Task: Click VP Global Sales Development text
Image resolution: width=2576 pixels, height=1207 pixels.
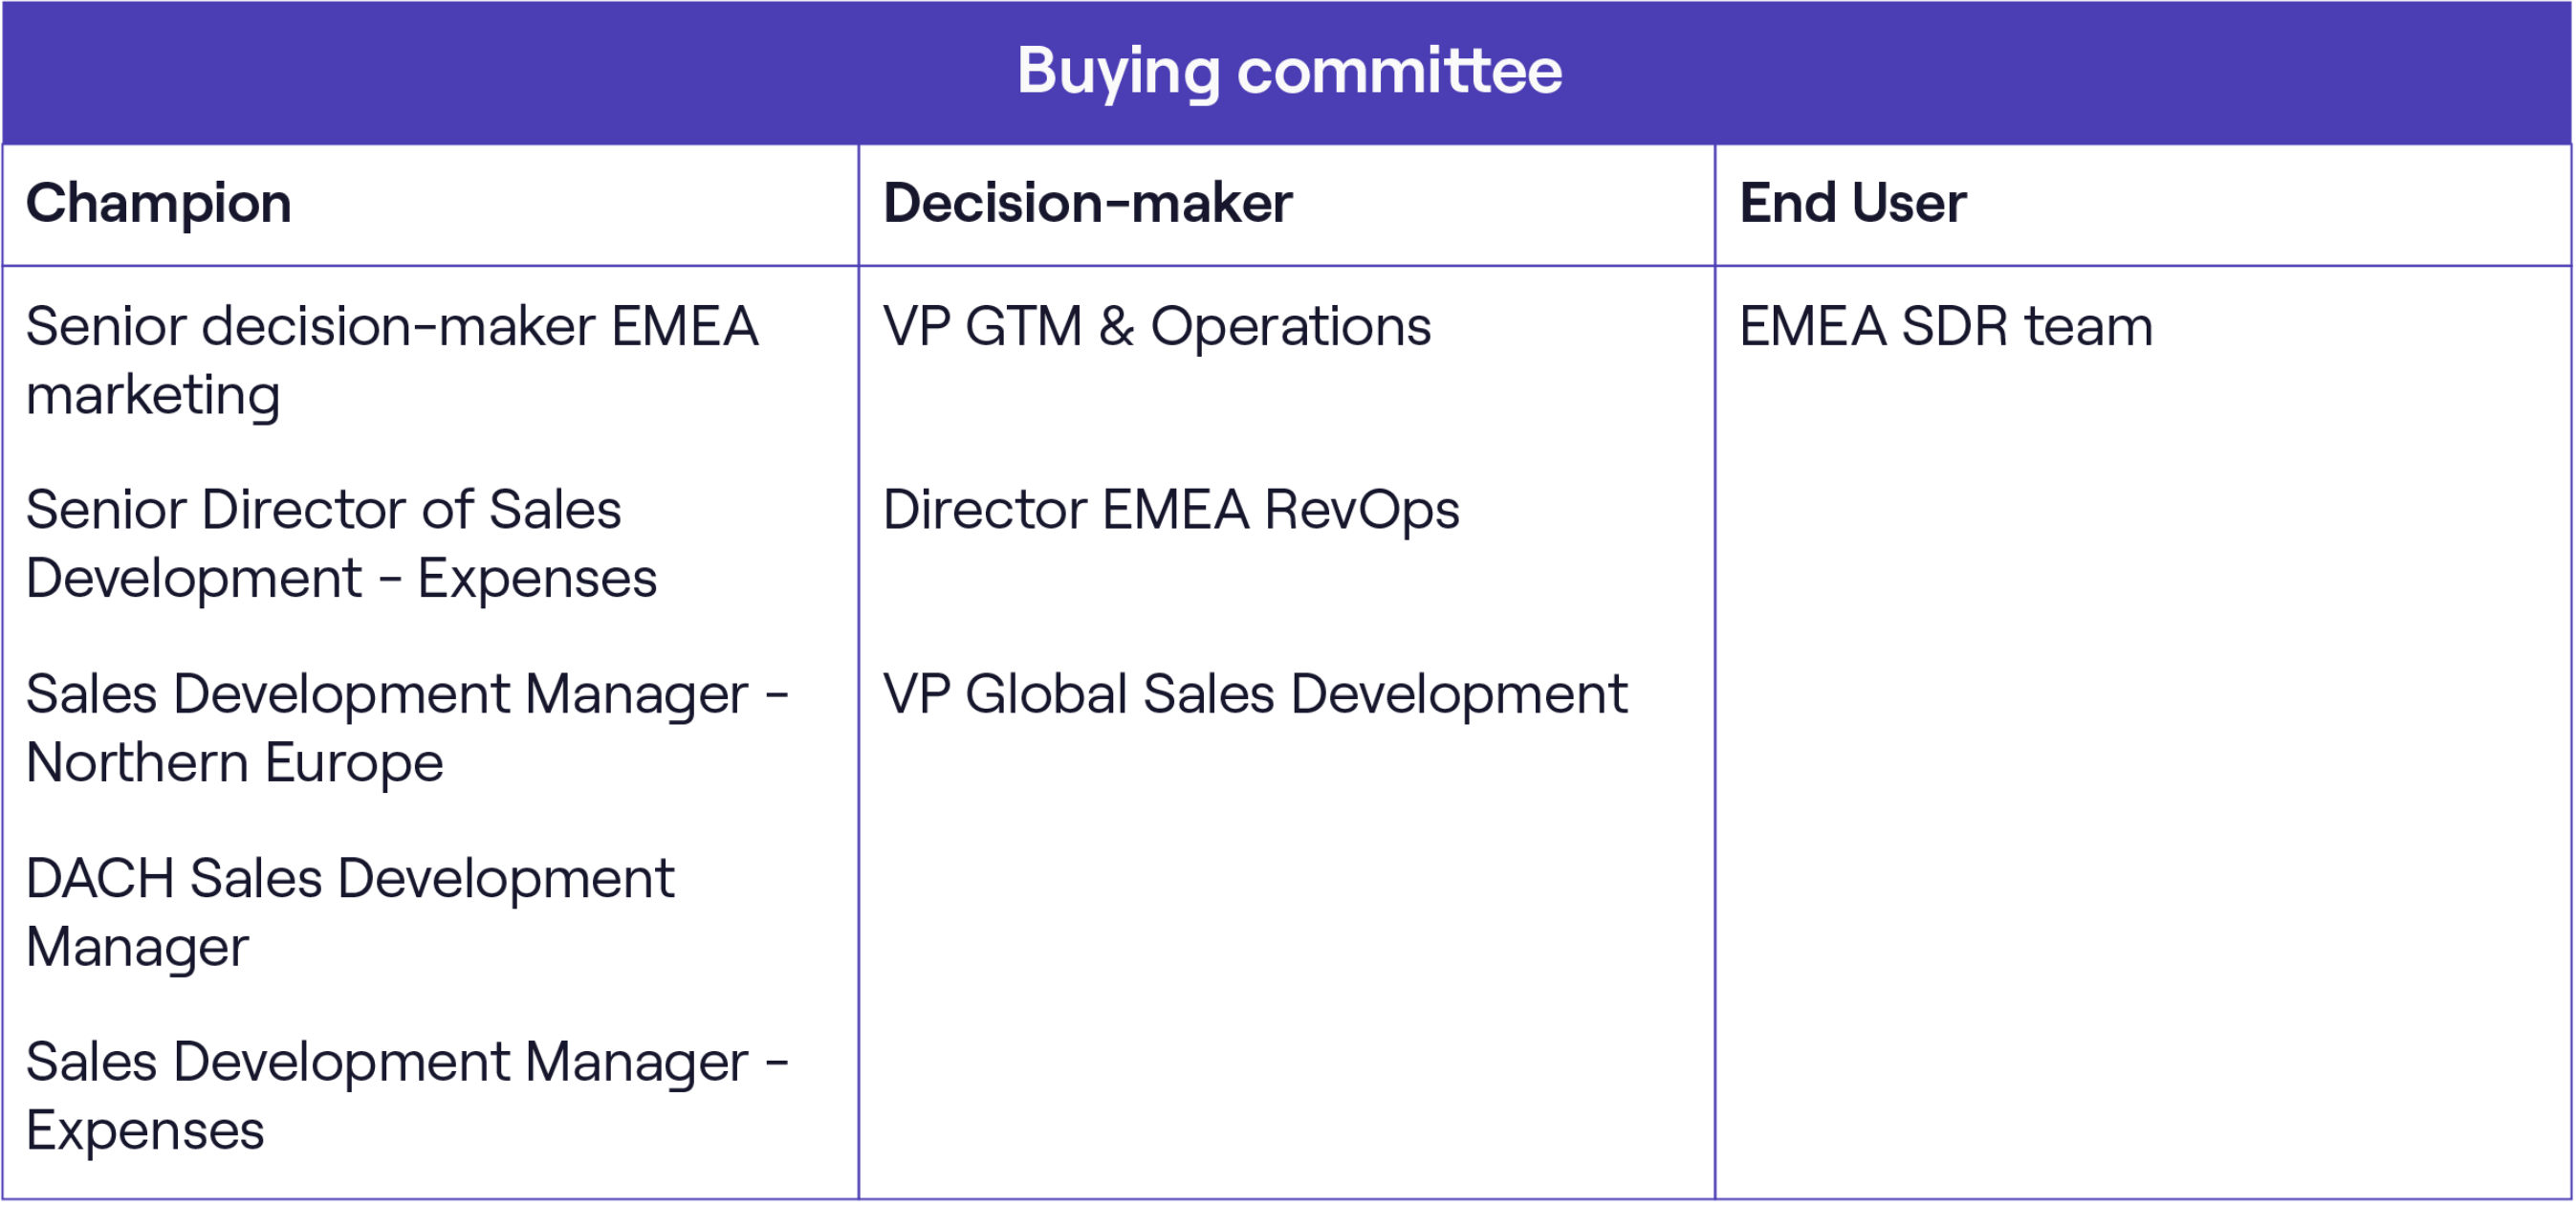Action: click(x=1255, y=694)
